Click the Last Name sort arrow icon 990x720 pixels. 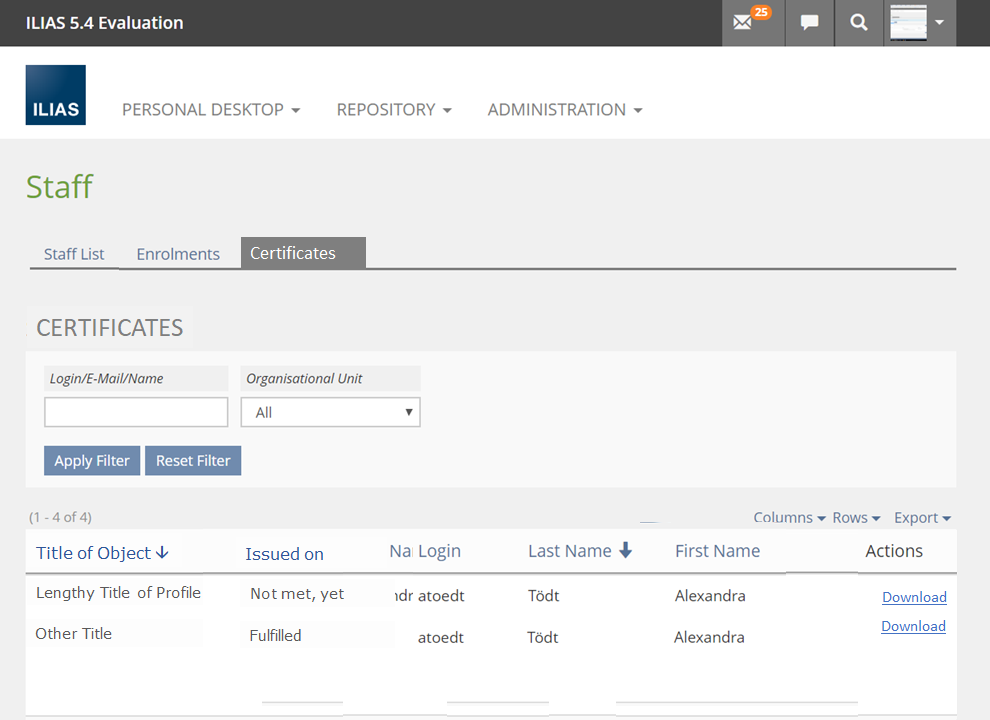[626, 550]
